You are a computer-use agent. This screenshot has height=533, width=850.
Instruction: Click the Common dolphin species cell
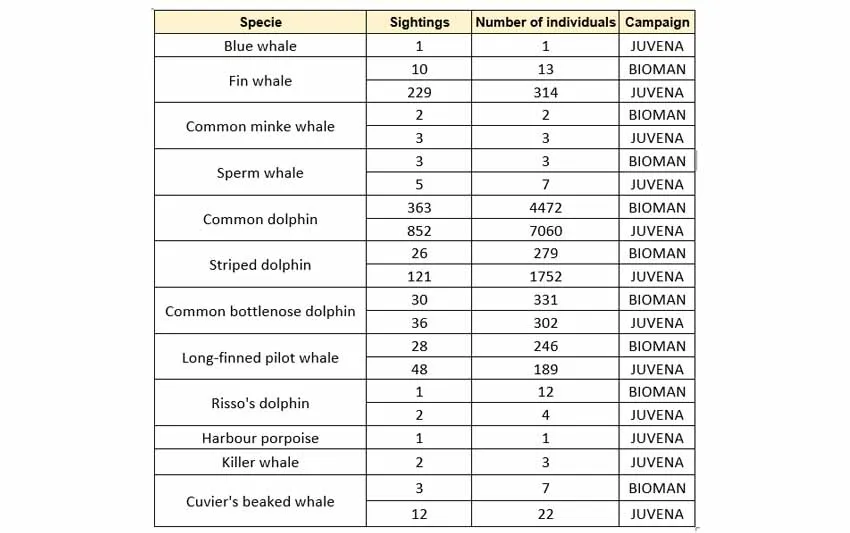[260, 219]
